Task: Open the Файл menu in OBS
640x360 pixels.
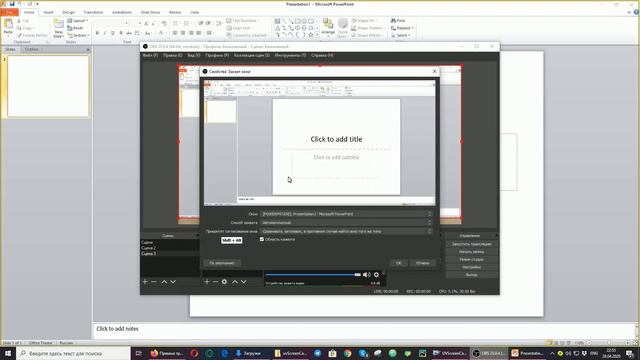Action: pos(150,55)
